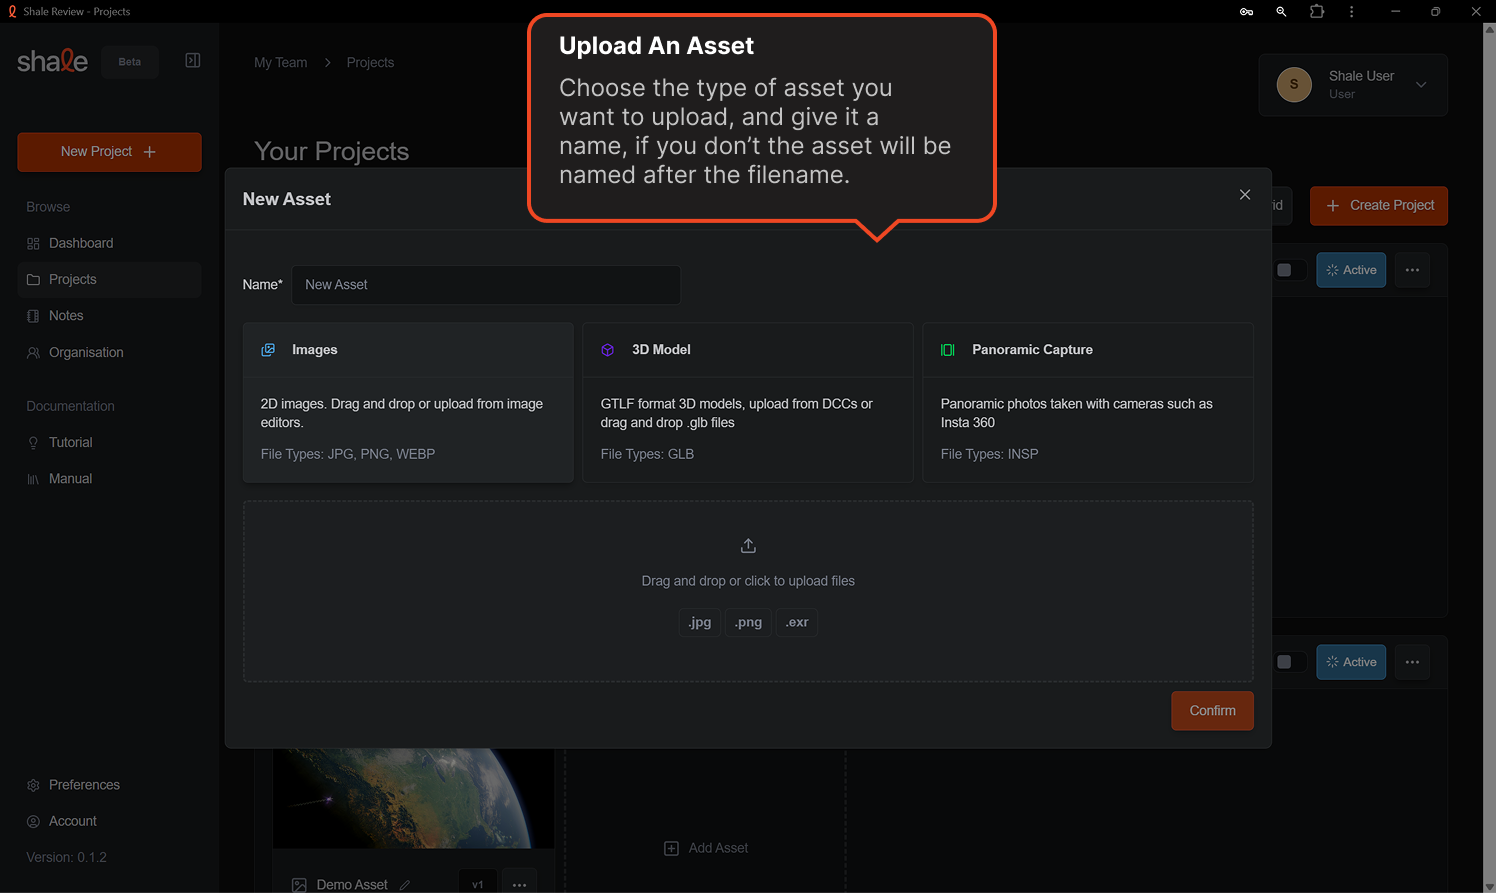Screen dimensions: 1496x893
Task: Open the Manual documentation
Action: [x=109, y=478]
